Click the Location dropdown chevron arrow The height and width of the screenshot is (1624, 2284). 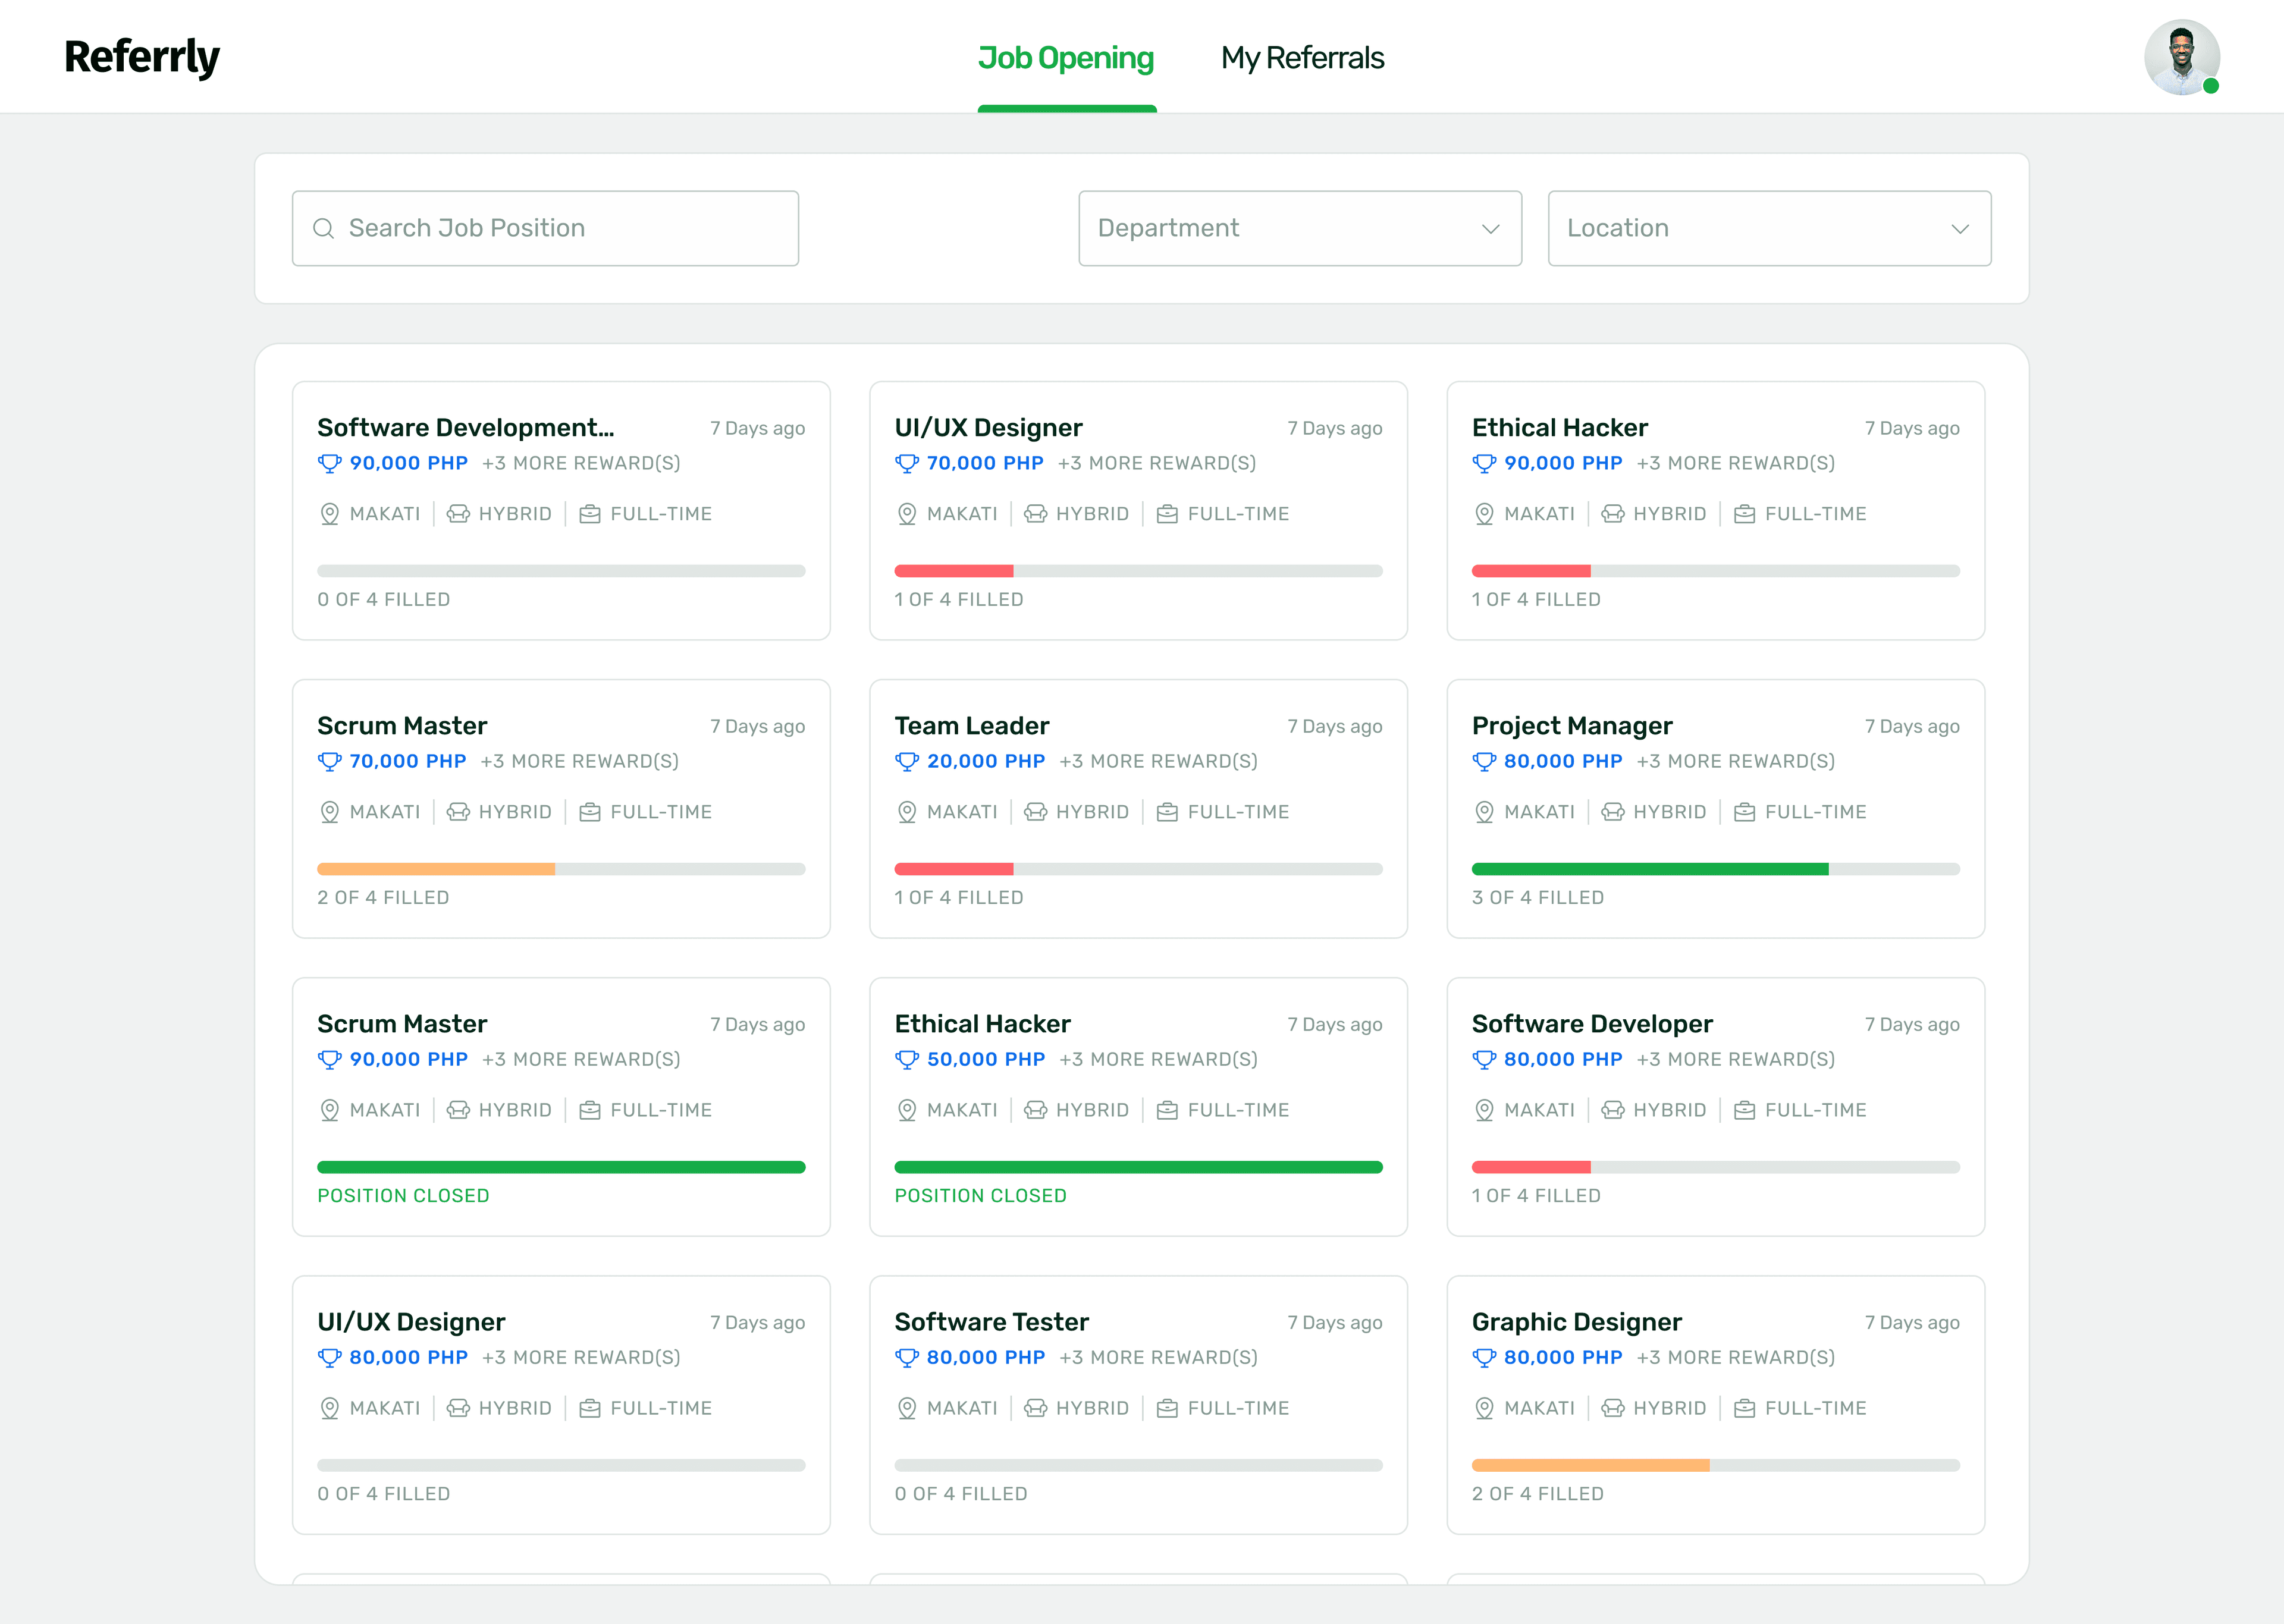pos(1959,229)
